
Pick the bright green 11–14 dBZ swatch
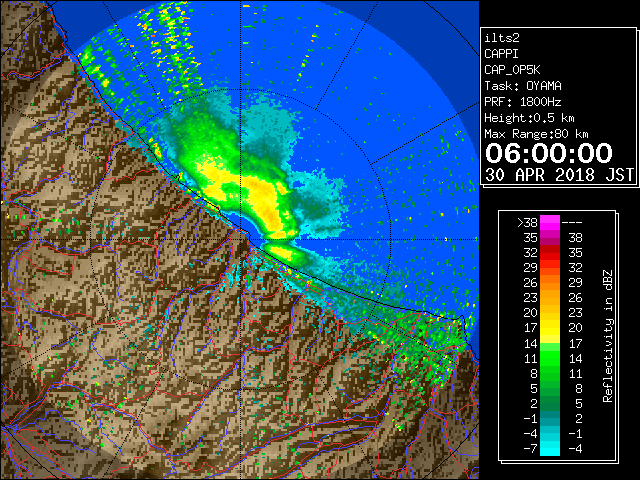tap(550, 358)
